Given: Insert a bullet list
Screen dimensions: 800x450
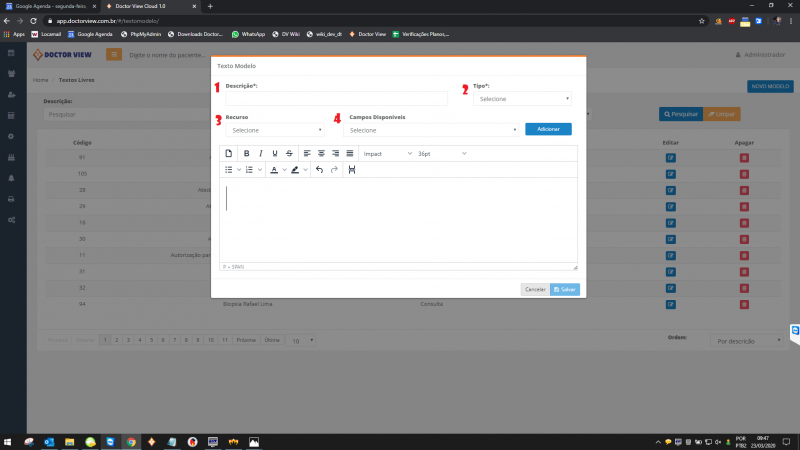Looking at the screenshot, I should click(x=229, y=170).
